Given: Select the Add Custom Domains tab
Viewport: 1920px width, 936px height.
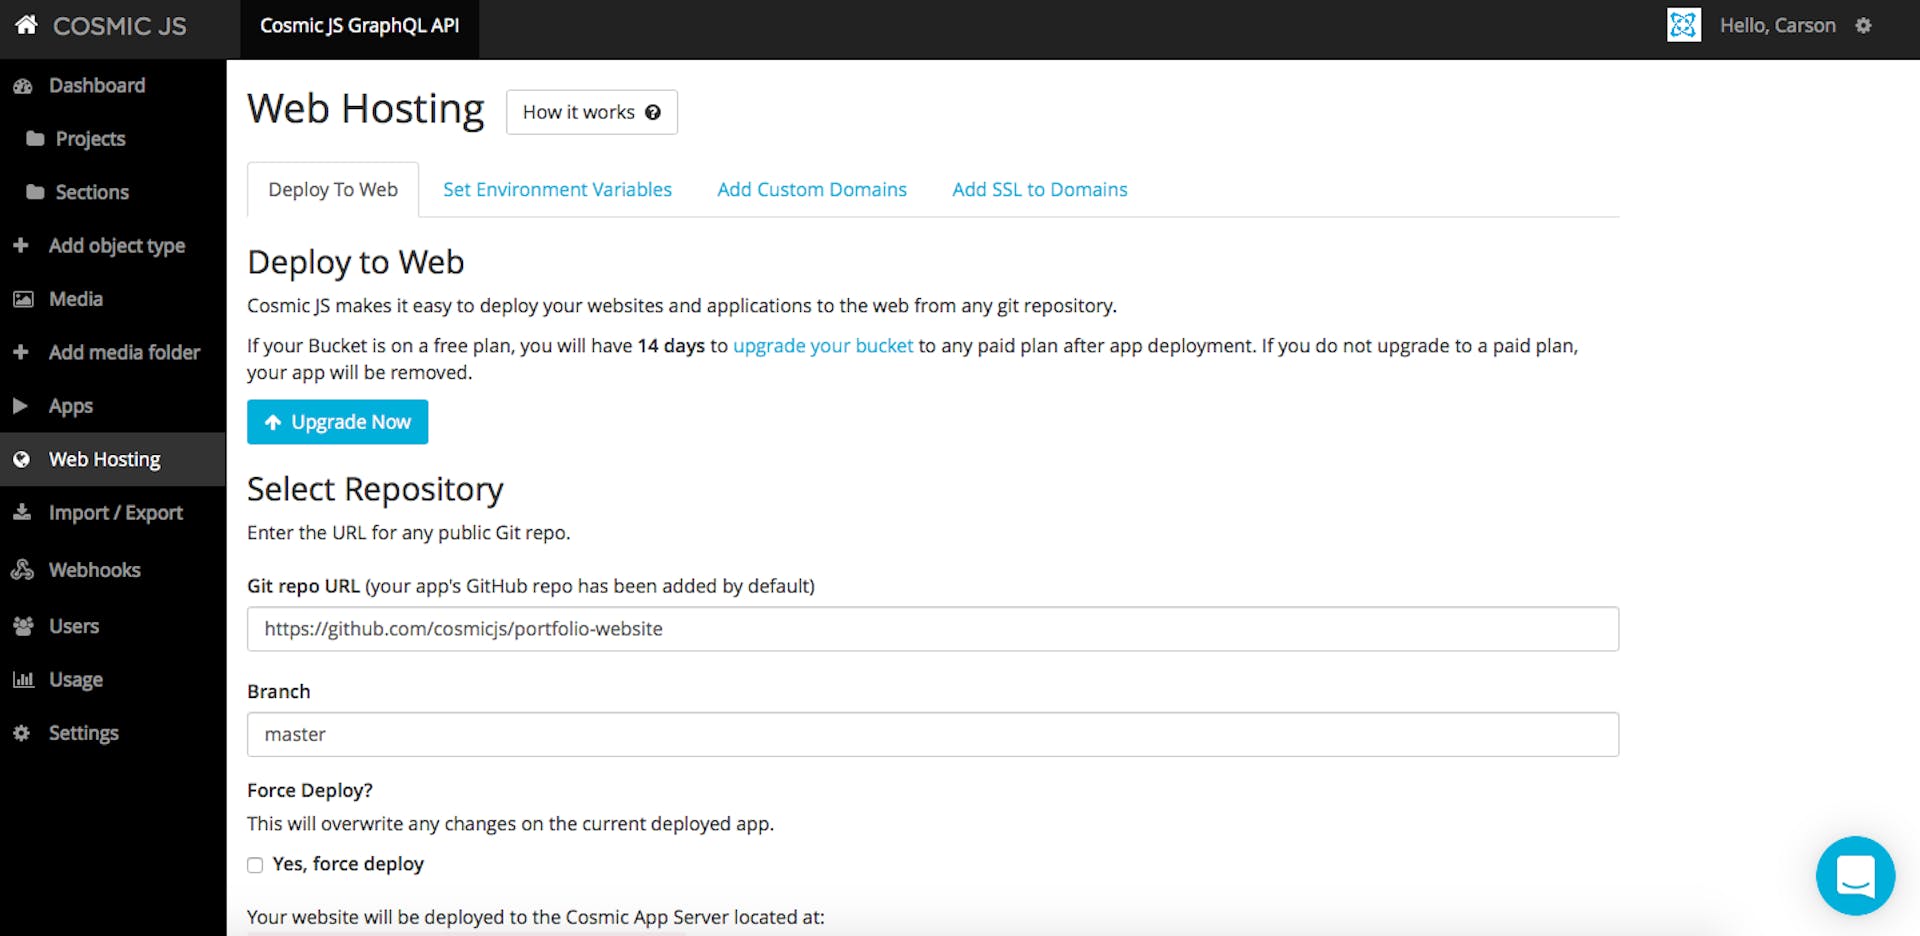Looking at the screenshot, I should [811, 189].
